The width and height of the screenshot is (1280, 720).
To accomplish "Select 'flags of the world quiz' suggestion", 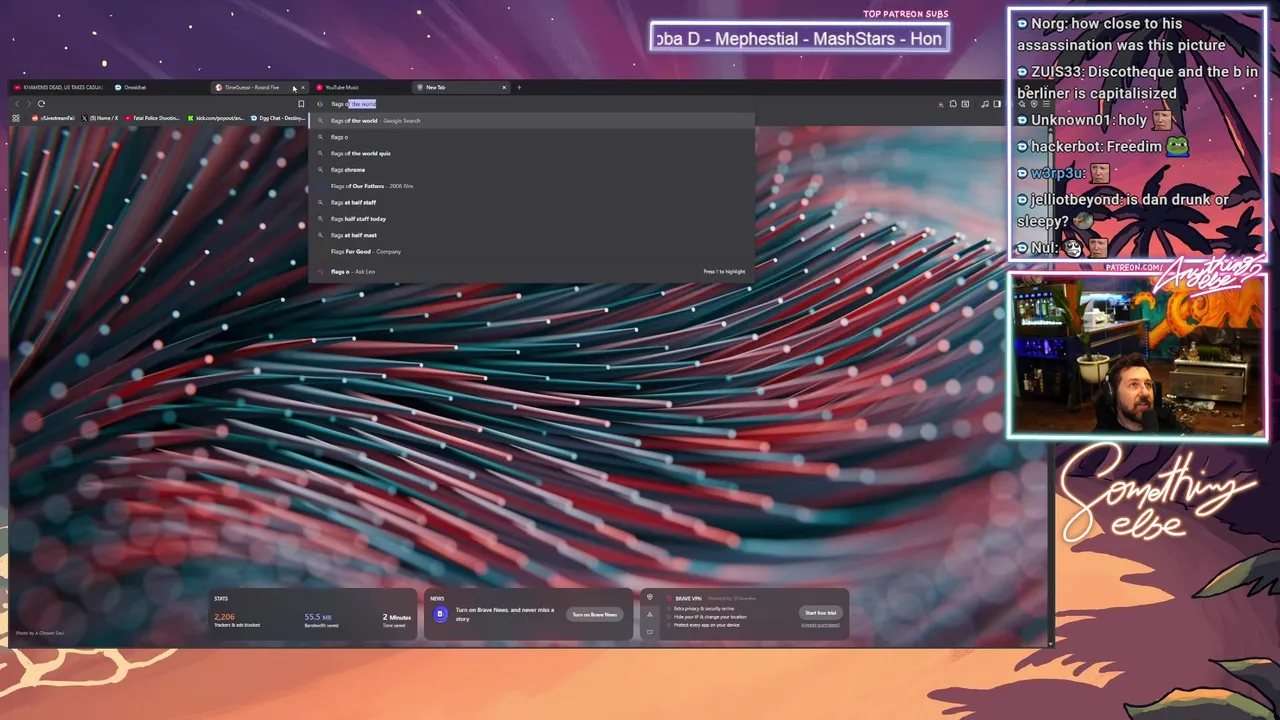I will [531, 153].
